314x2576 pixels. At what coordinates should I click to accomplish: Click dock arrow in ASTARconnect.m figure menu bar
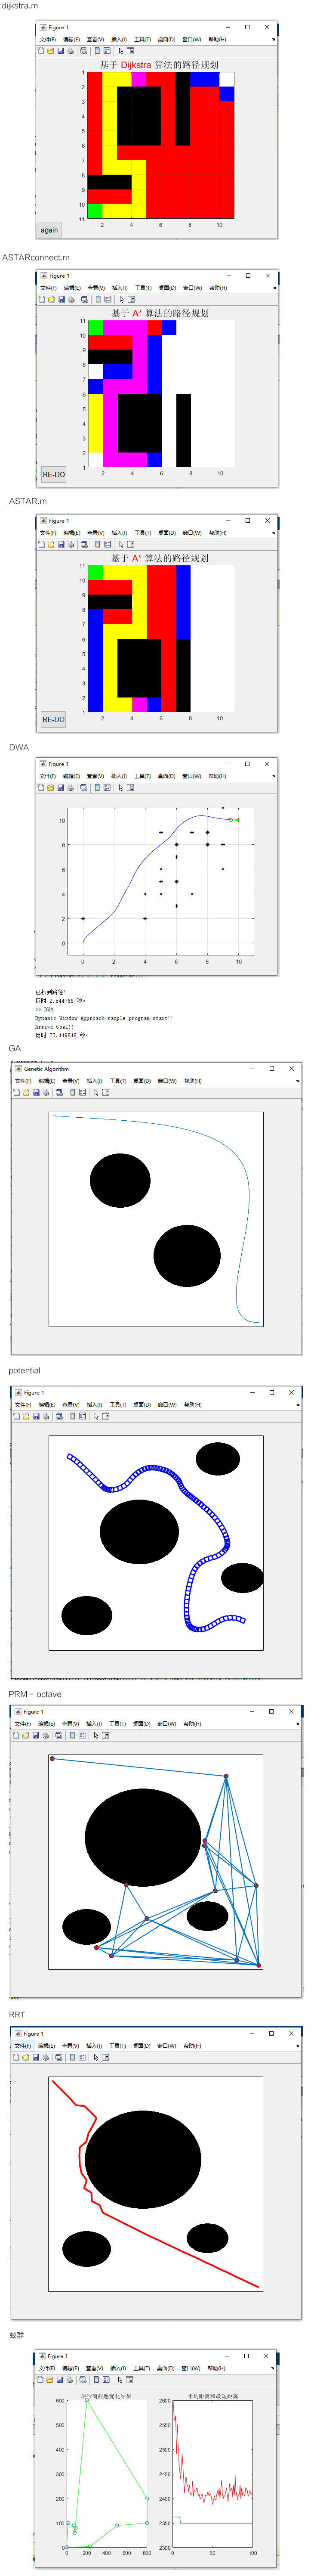click(274, 288)
